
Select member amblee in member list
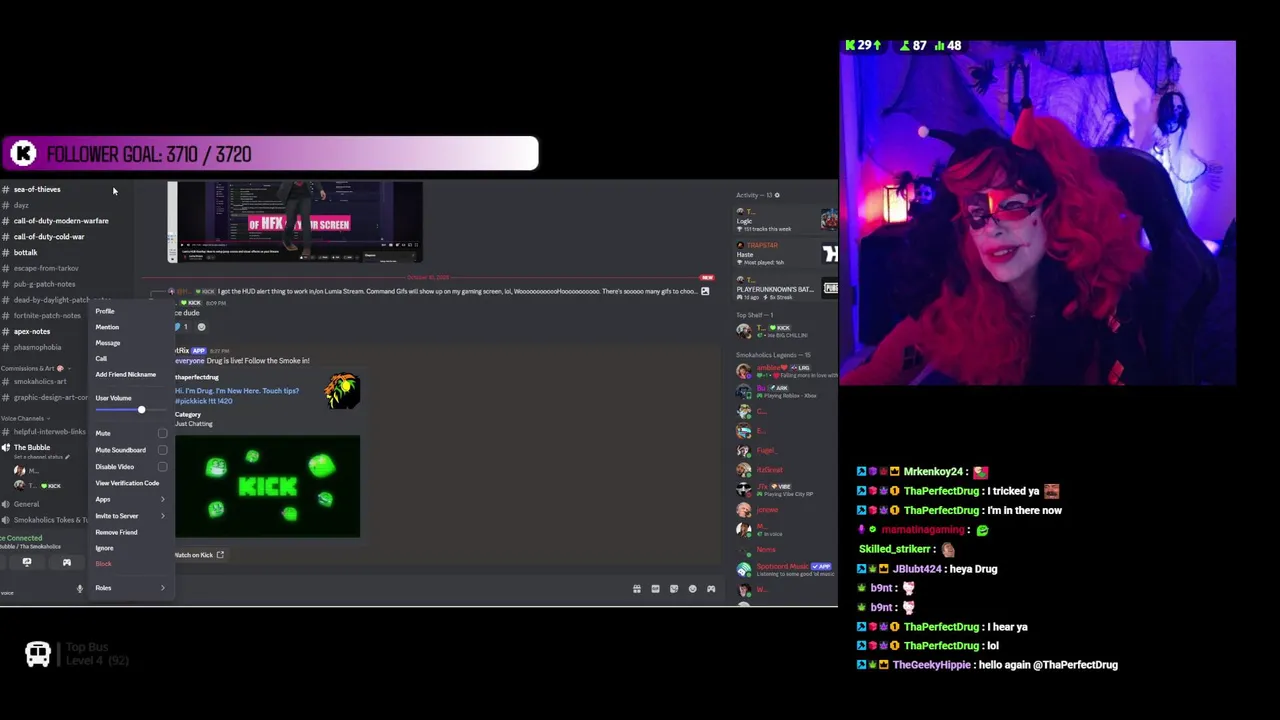click(785, 371)
